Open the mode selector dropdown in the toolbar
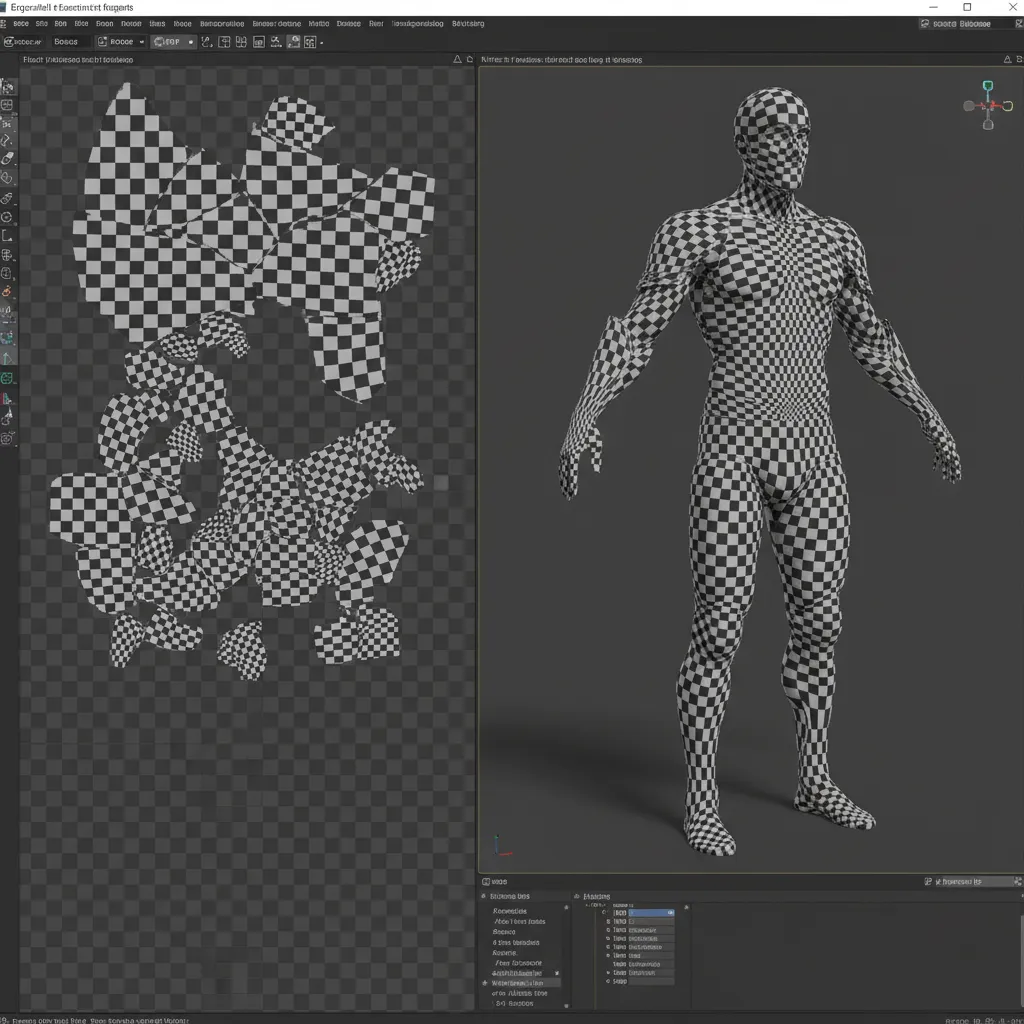This screenshot has height=1024, width=1024. (120, 41)
